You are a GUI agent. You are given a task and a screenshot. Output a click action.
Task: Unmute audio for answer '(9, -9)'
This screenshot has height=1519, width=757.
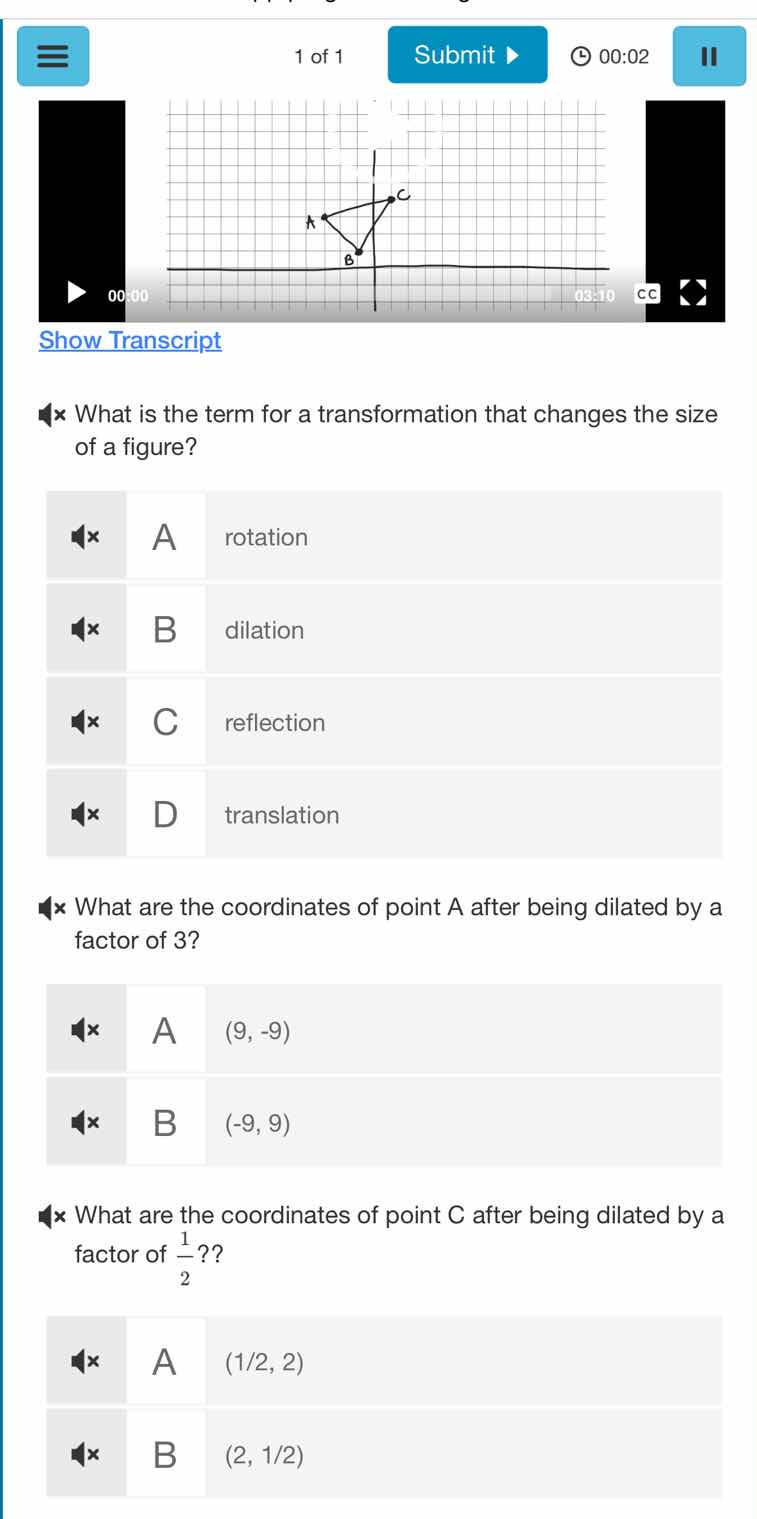point(86,1029)
